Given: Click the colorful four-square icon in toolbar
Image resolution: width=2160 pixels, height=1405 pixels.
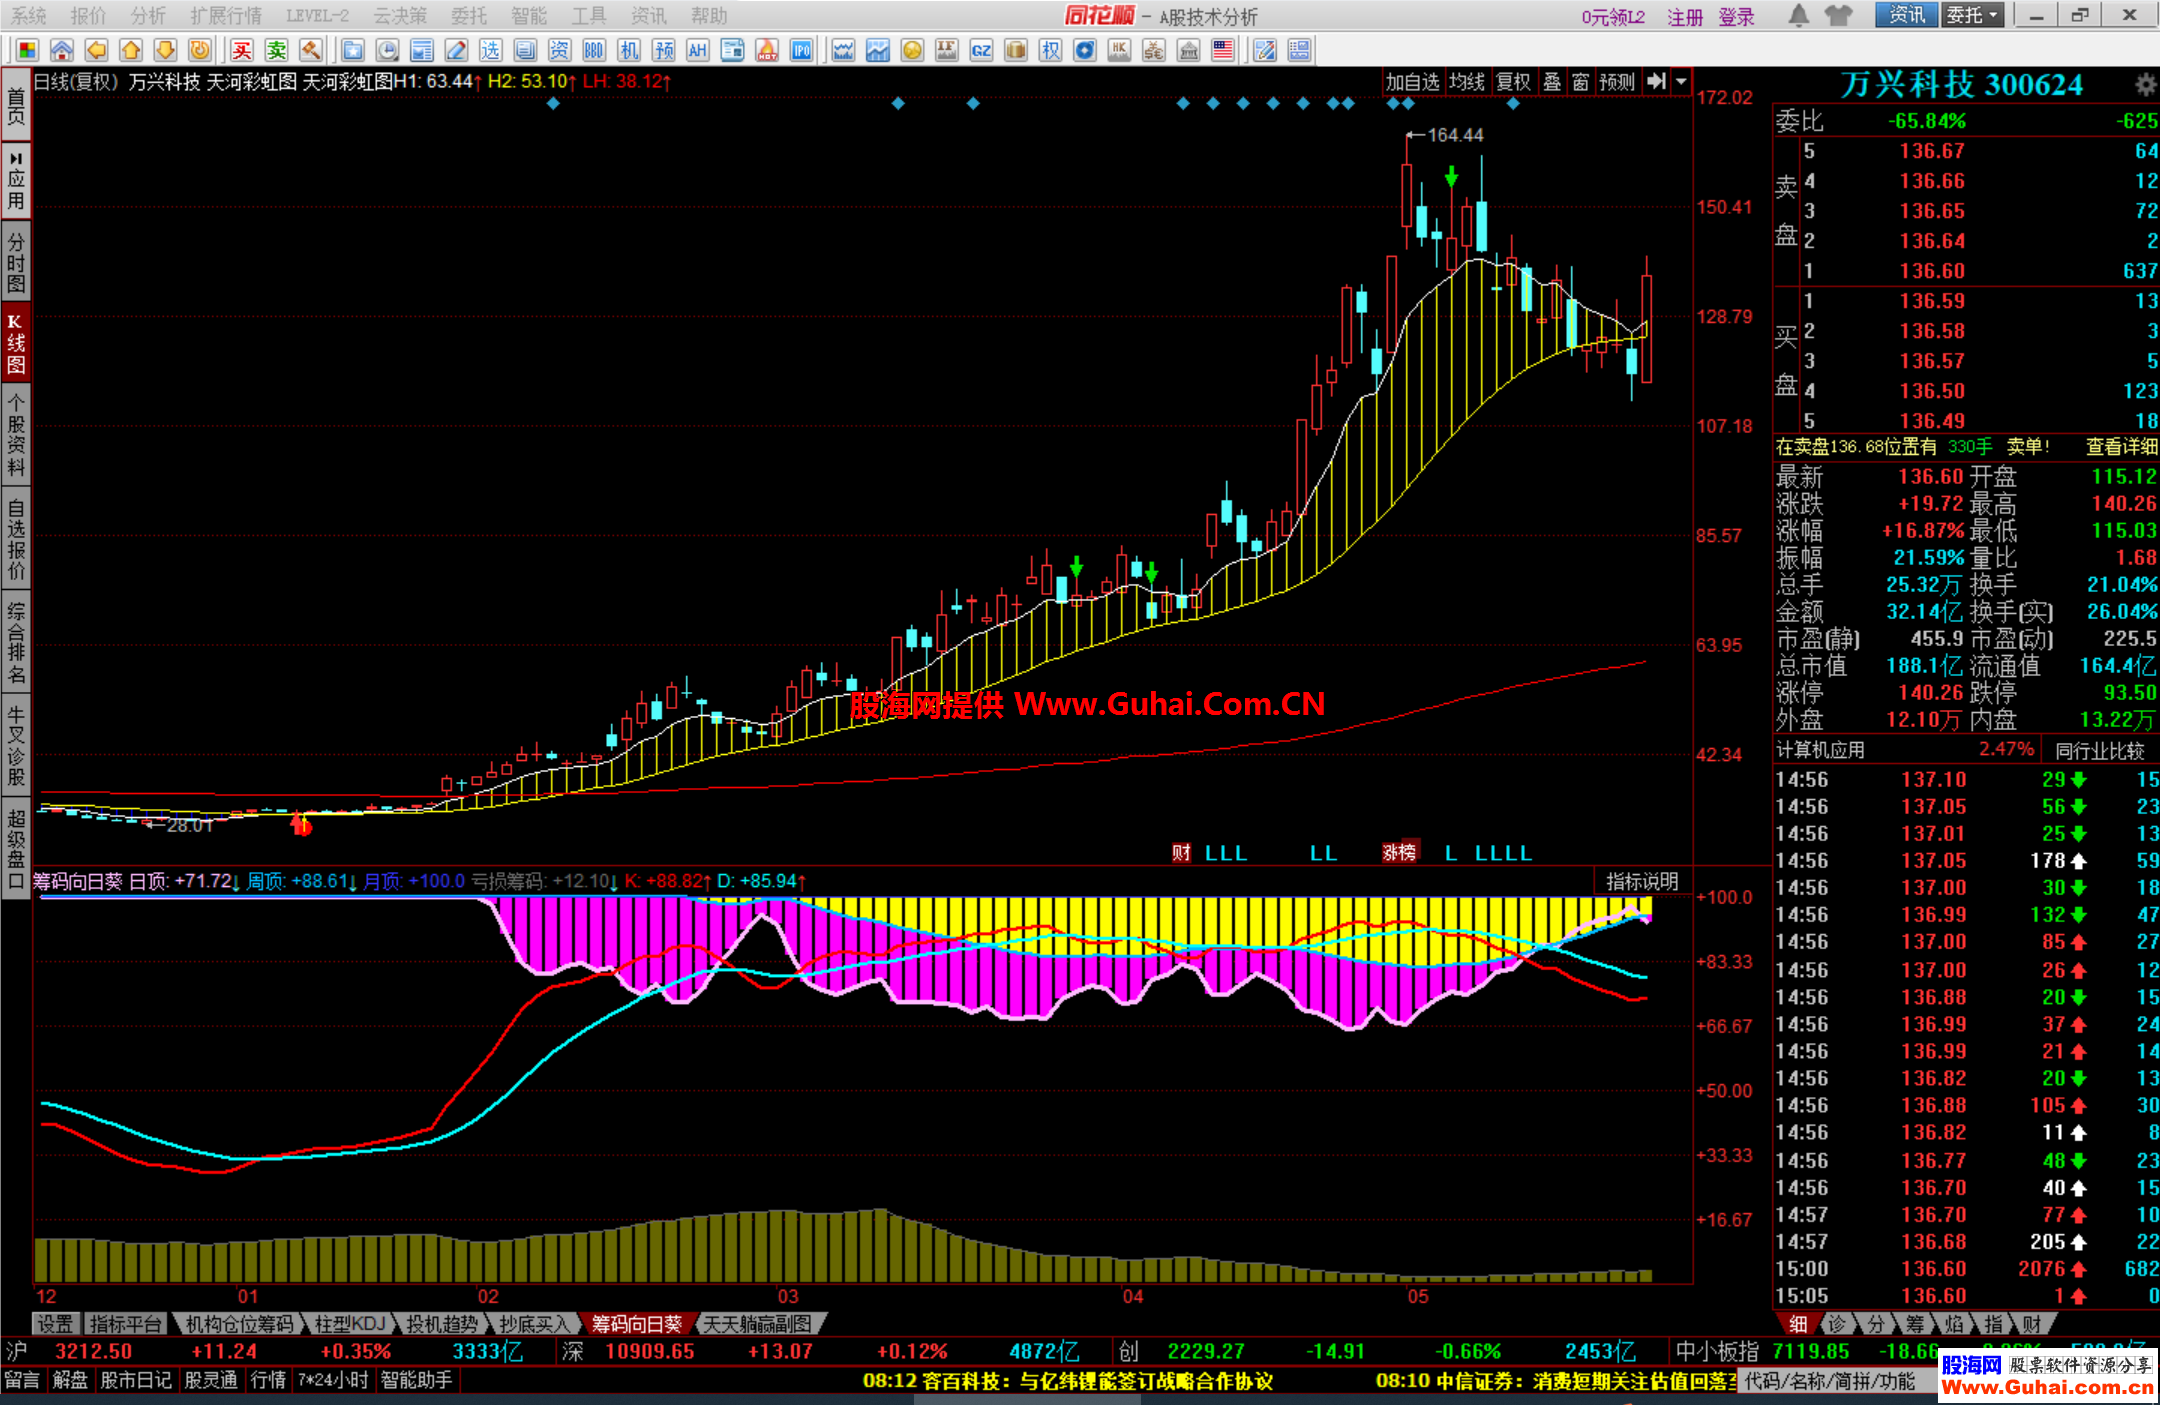Looking at the screenshot, I should click(x=27, y=50).
